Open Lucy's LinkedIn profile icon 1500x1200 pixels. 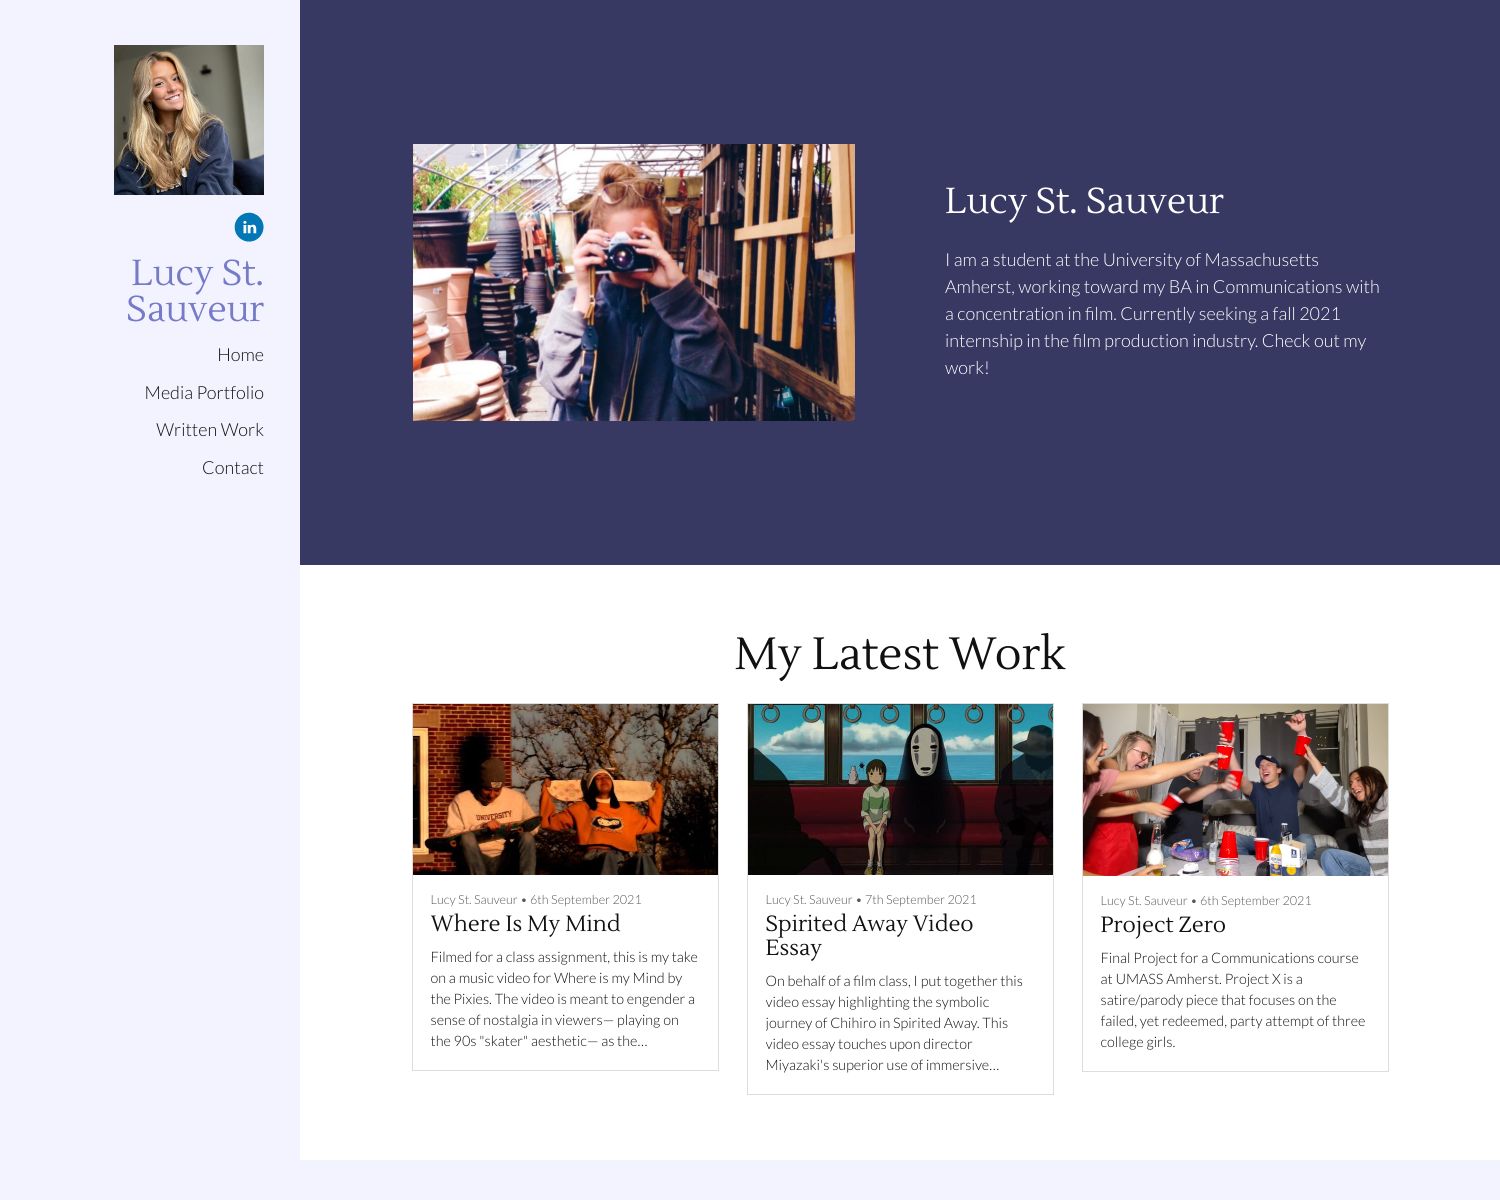pos(248,228)
